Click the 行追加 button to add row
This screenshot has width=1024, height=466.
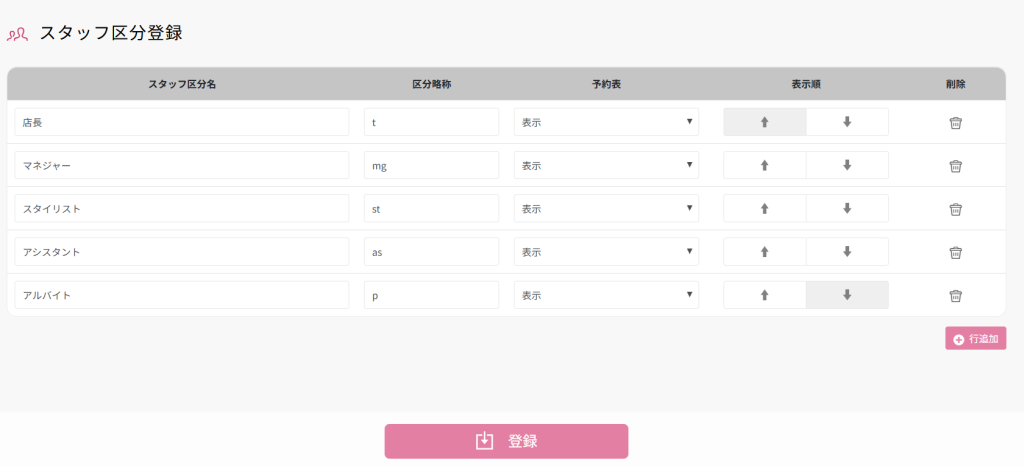tap(975, 339)
